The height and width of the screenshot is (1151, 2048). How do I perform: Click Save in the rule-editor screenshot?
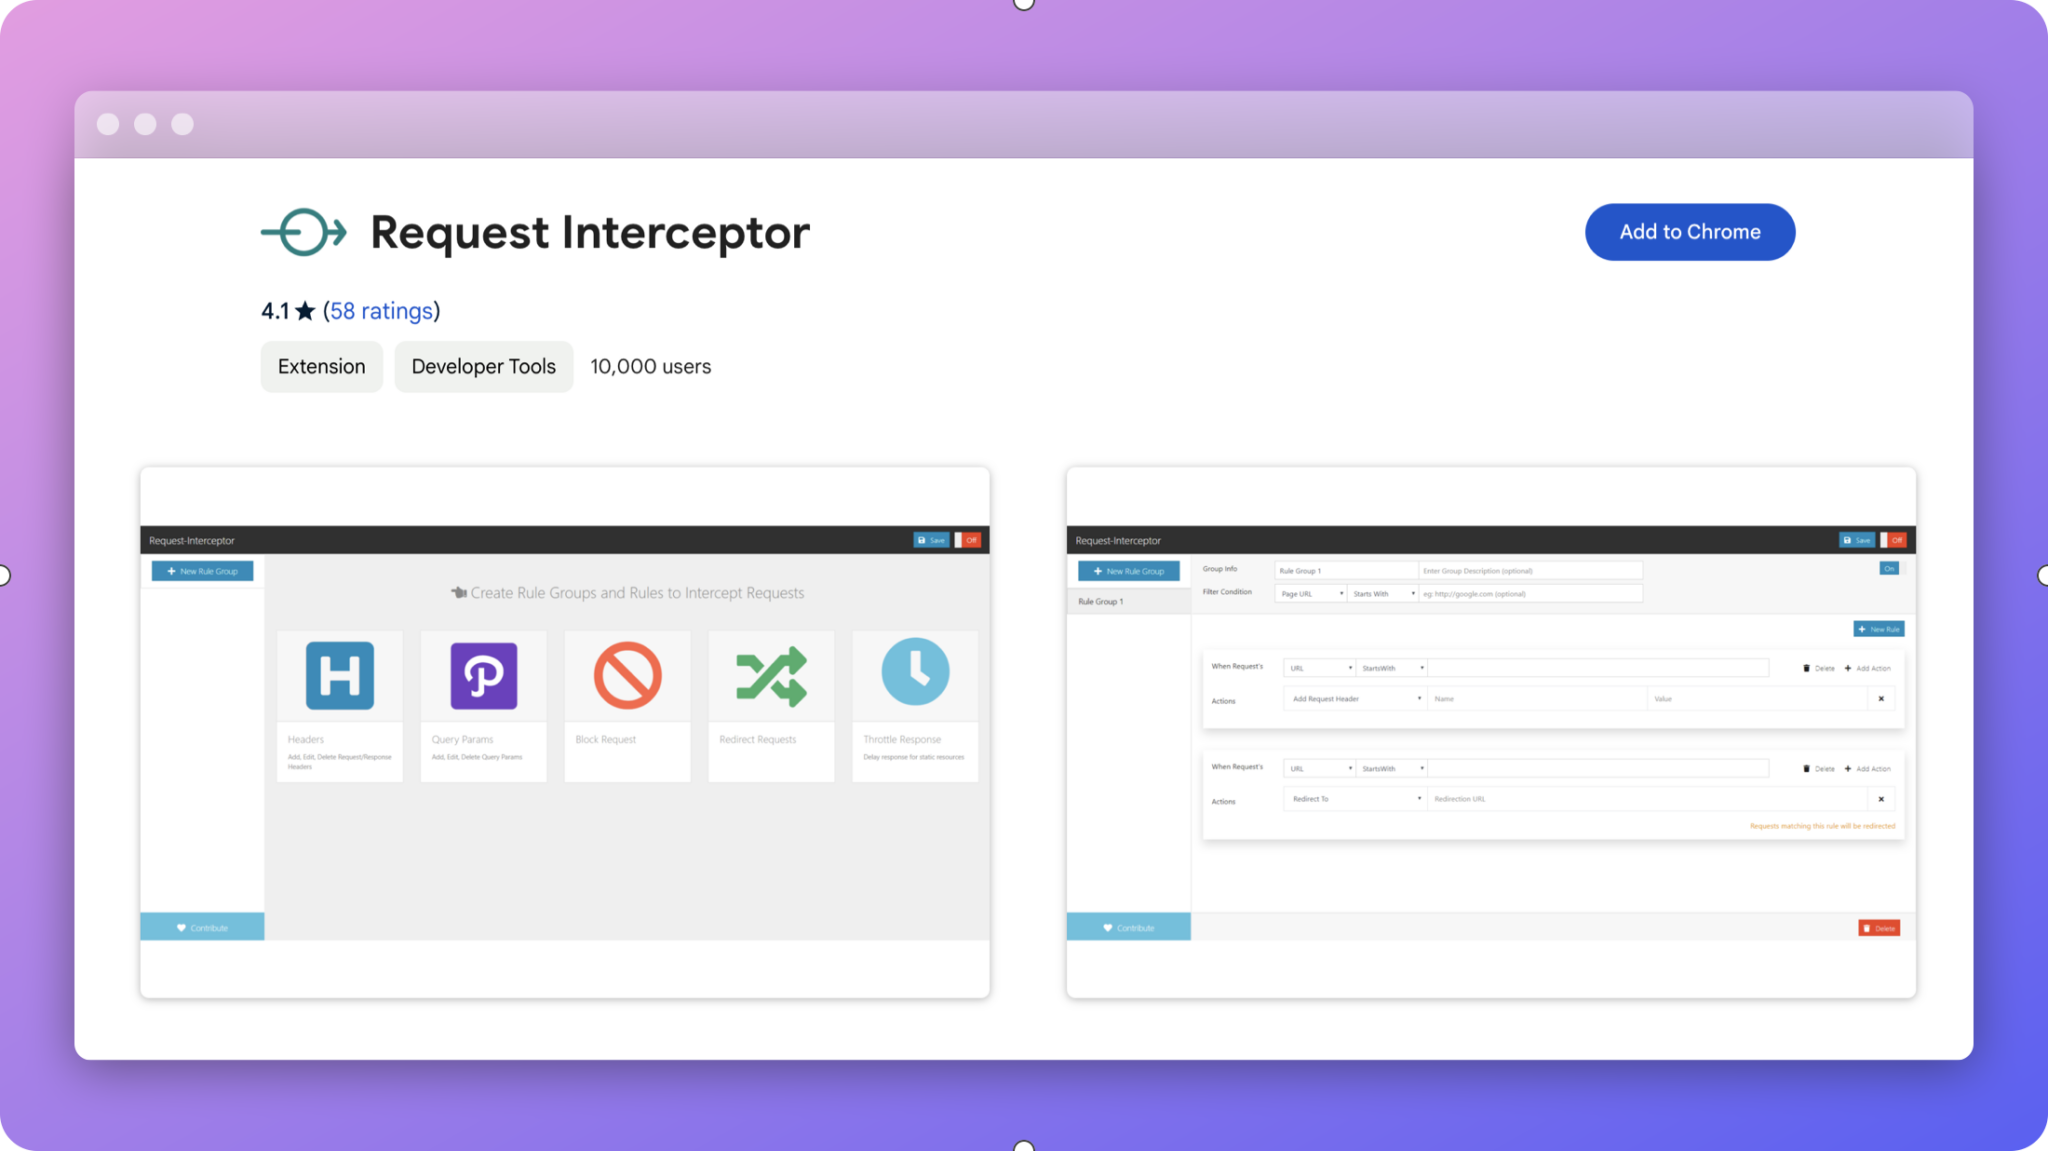(x=1857, y=540)
